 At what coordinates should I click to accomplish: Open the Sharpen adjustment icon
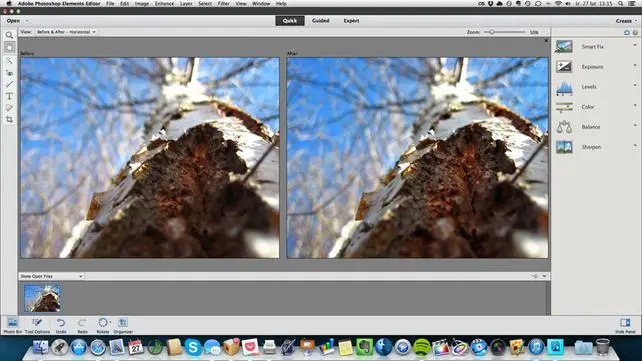(564, 147)
